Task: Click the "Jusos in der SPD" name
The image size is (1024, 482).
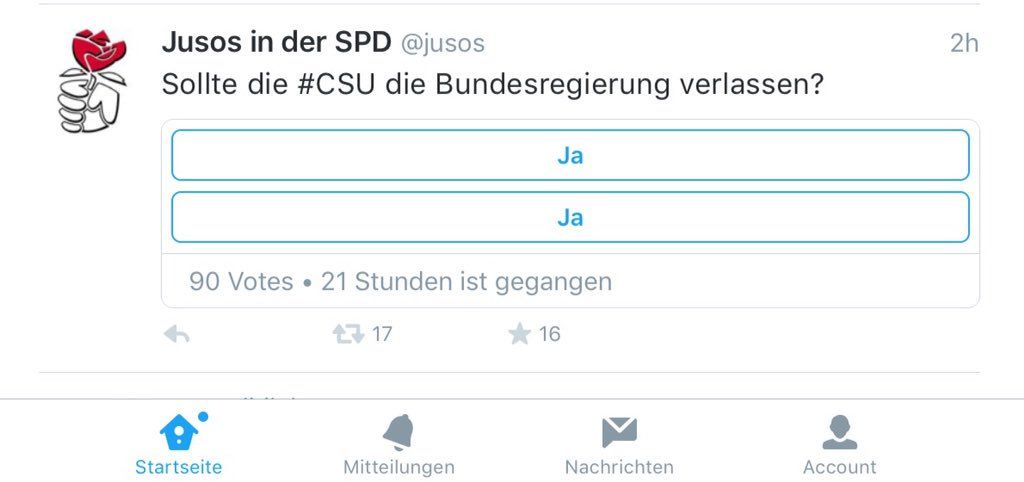Action: click(x=276, y=43)
